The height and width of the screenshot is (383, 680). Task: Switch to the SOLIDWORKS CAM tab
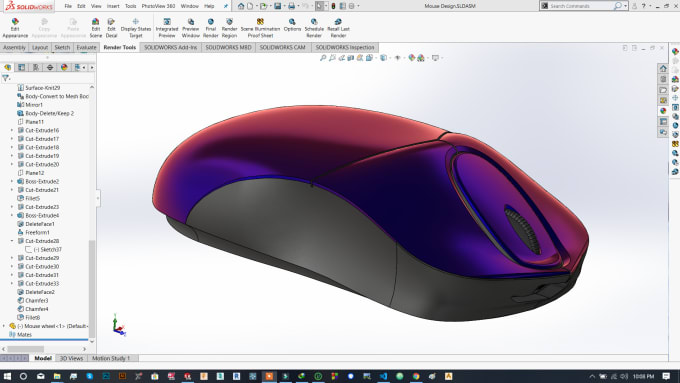pyautogui.click(x=282, y=47)
